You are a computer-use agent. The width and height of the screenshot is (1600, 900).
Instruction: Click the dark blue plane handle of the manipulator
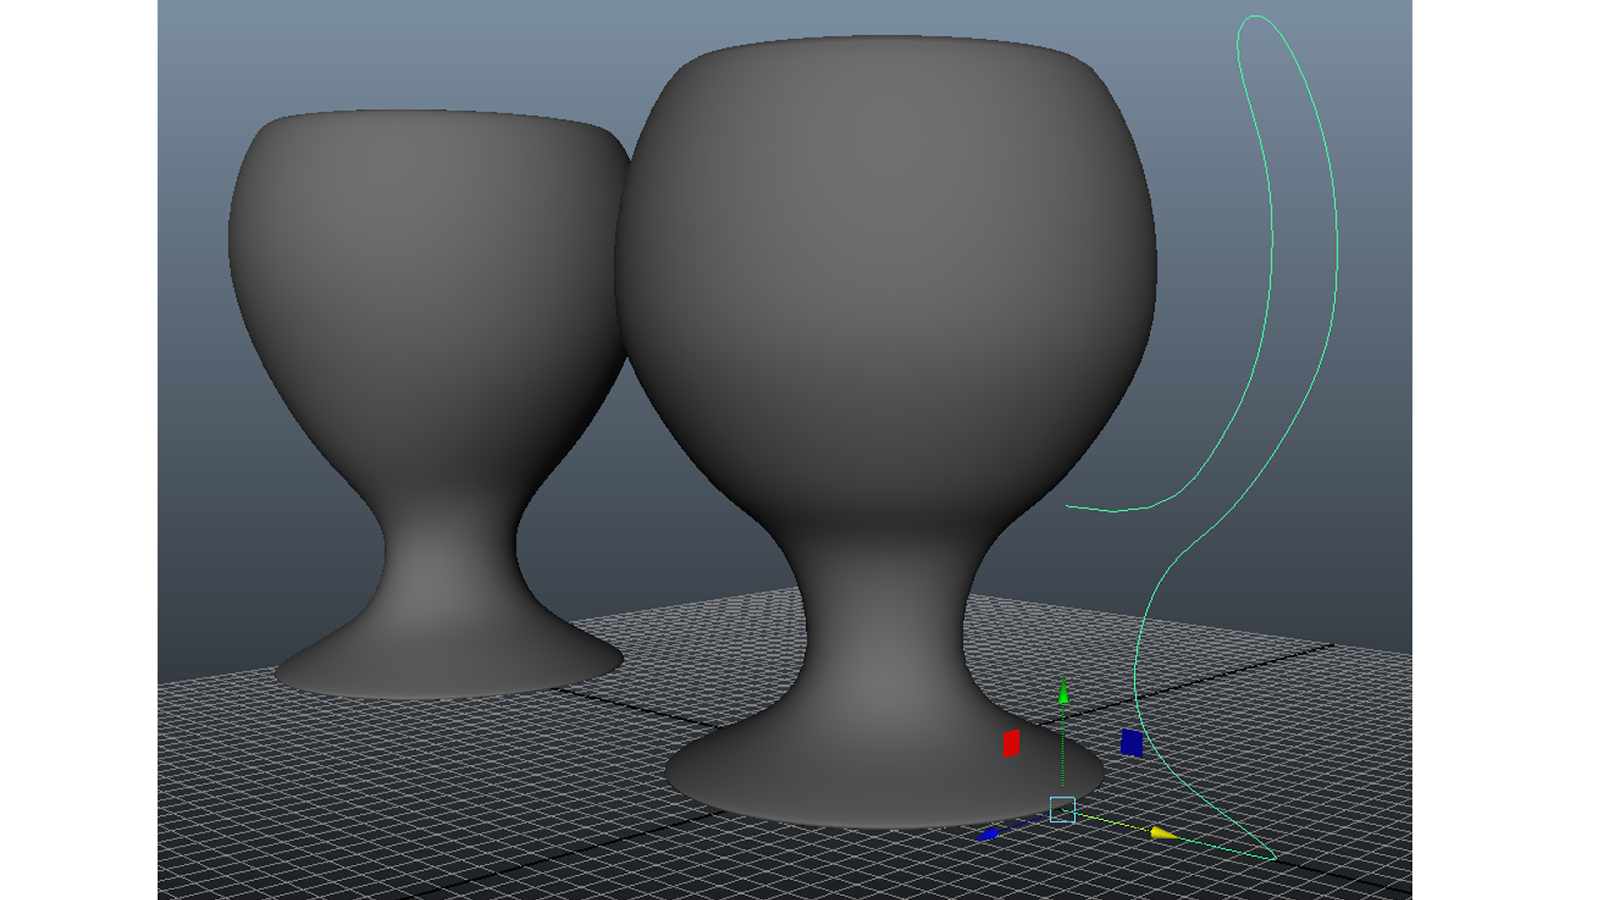(x=1132, y=742)
